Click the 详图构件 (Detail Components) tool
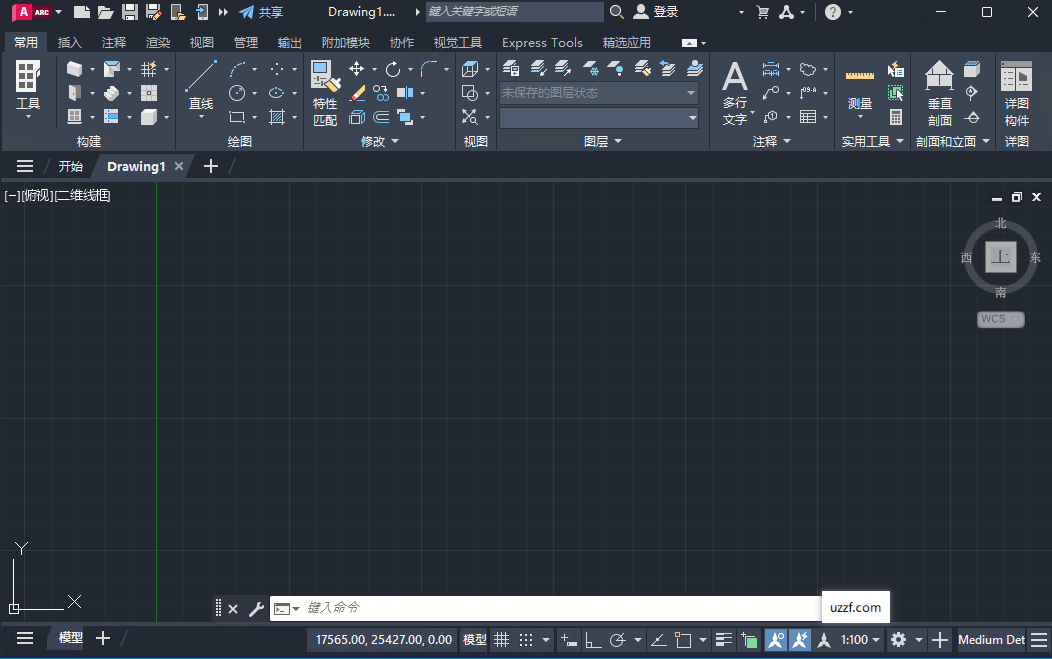This screenshot has height=659, width=1052. point(1016,93)
